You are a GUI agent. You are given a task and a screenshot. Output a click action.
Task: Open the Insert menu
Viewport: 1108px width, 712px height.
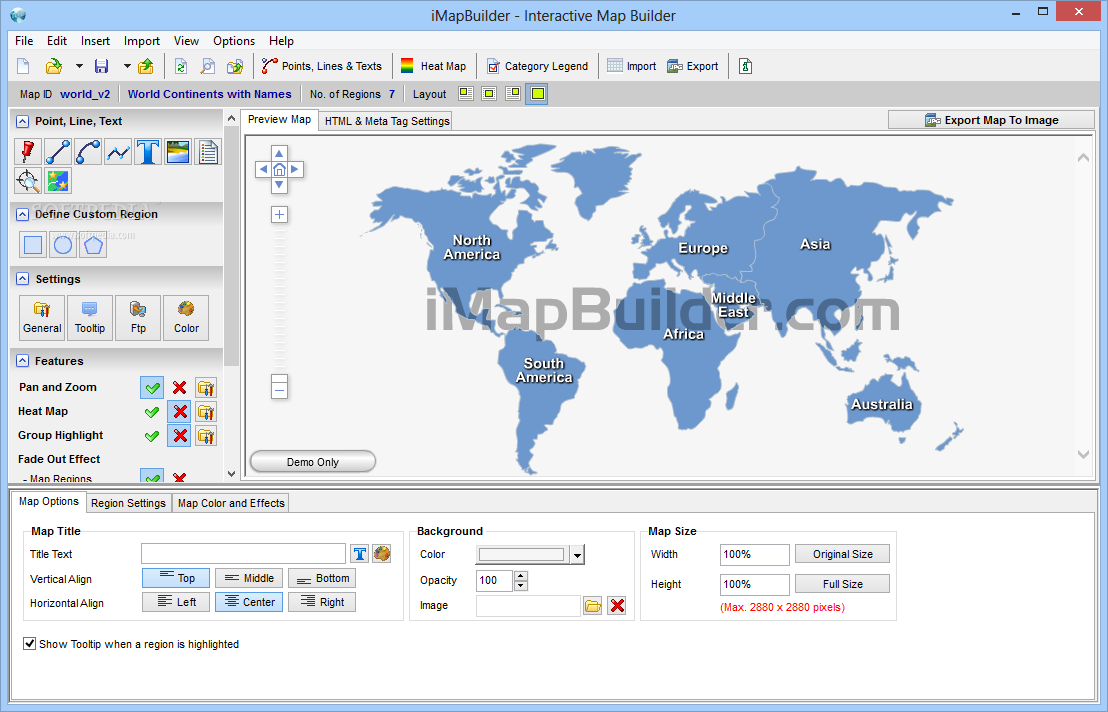[95, 41]
